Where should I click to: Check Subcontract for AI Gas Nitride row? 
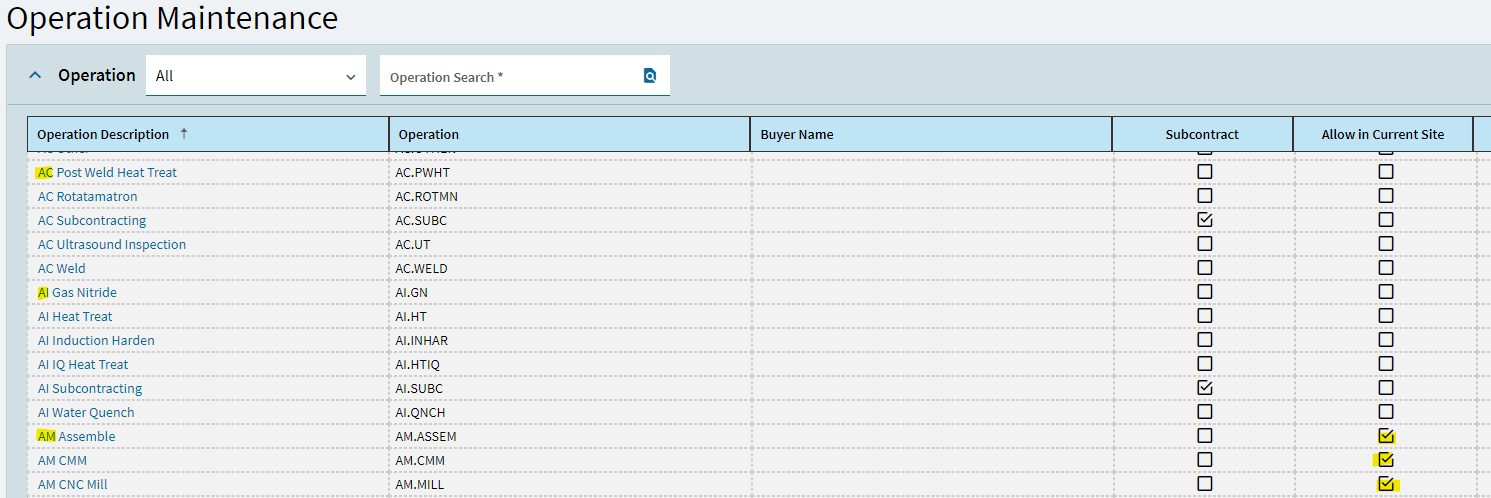coord(1205,291)
